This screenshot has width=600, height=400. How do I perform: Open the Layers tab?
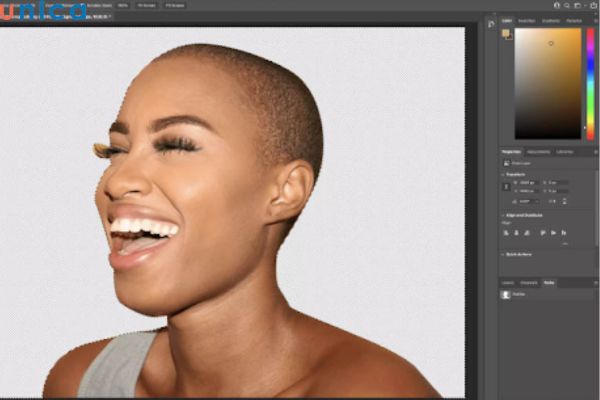pyautogui.click(x=508, y=283)
